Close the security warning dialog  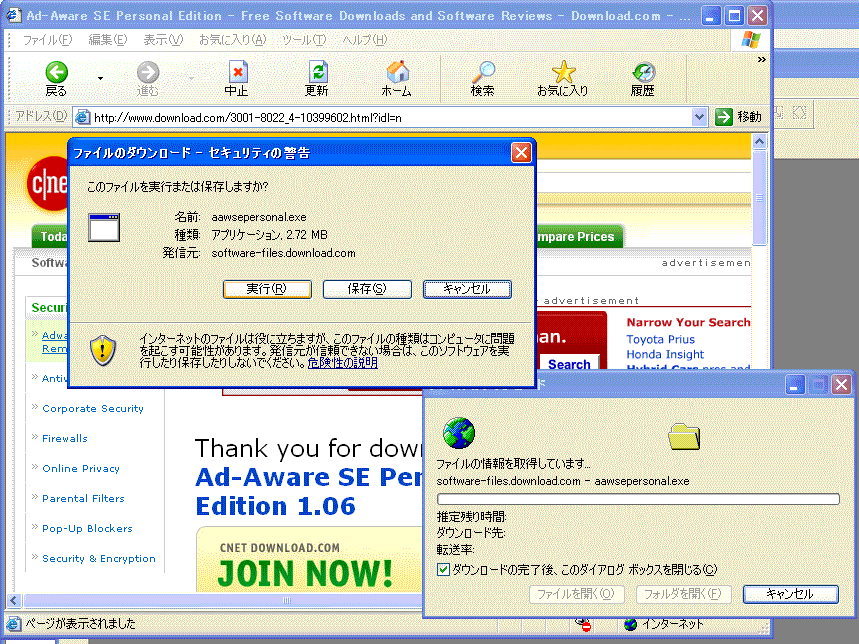point(521,153)
